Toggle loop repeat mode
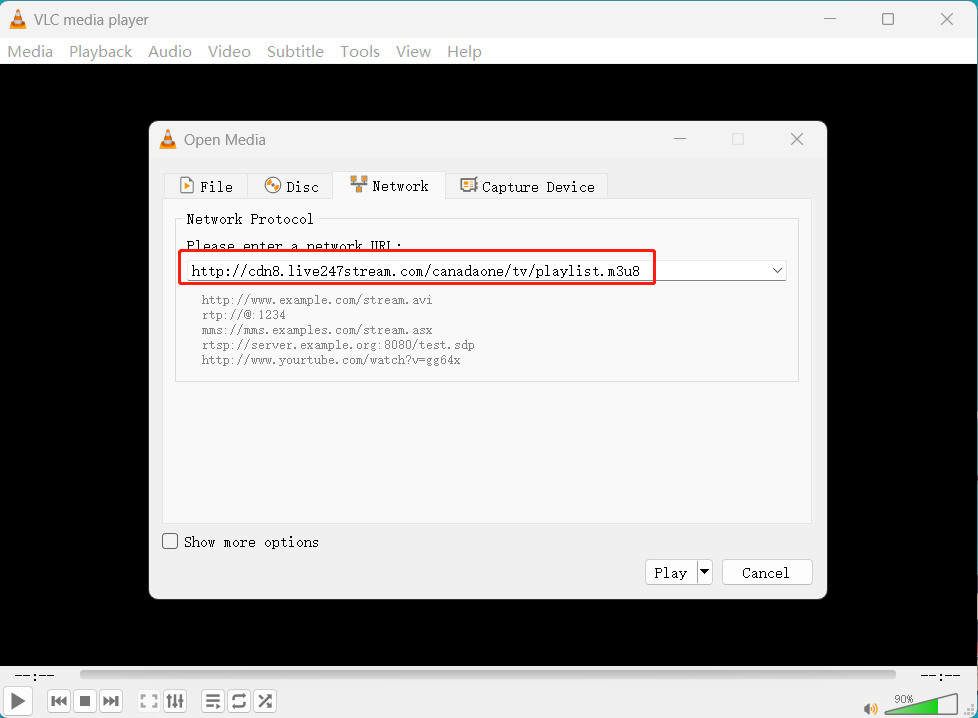Screen dimensions: 978x718 click(239, 701)
